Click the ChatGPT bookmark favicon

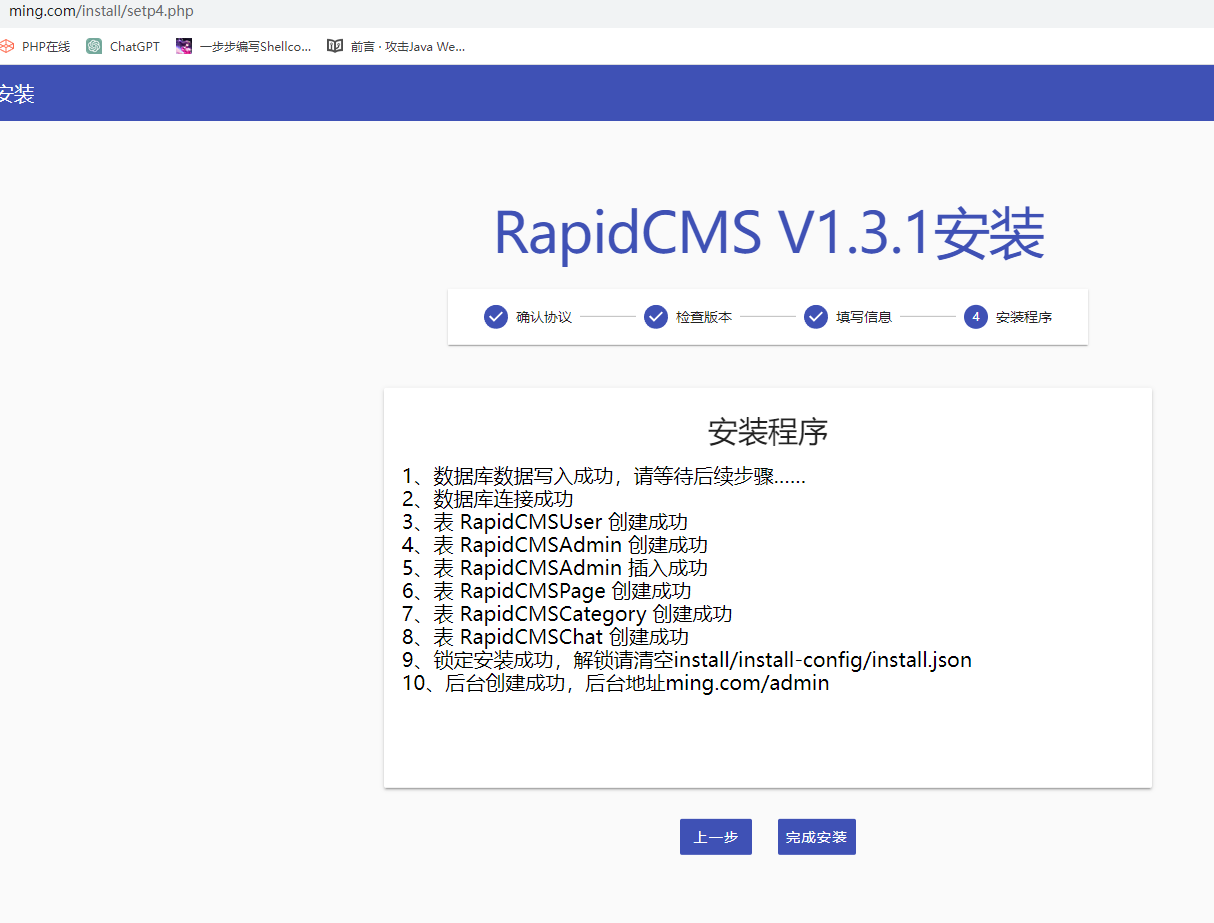[x=94, y=46]
